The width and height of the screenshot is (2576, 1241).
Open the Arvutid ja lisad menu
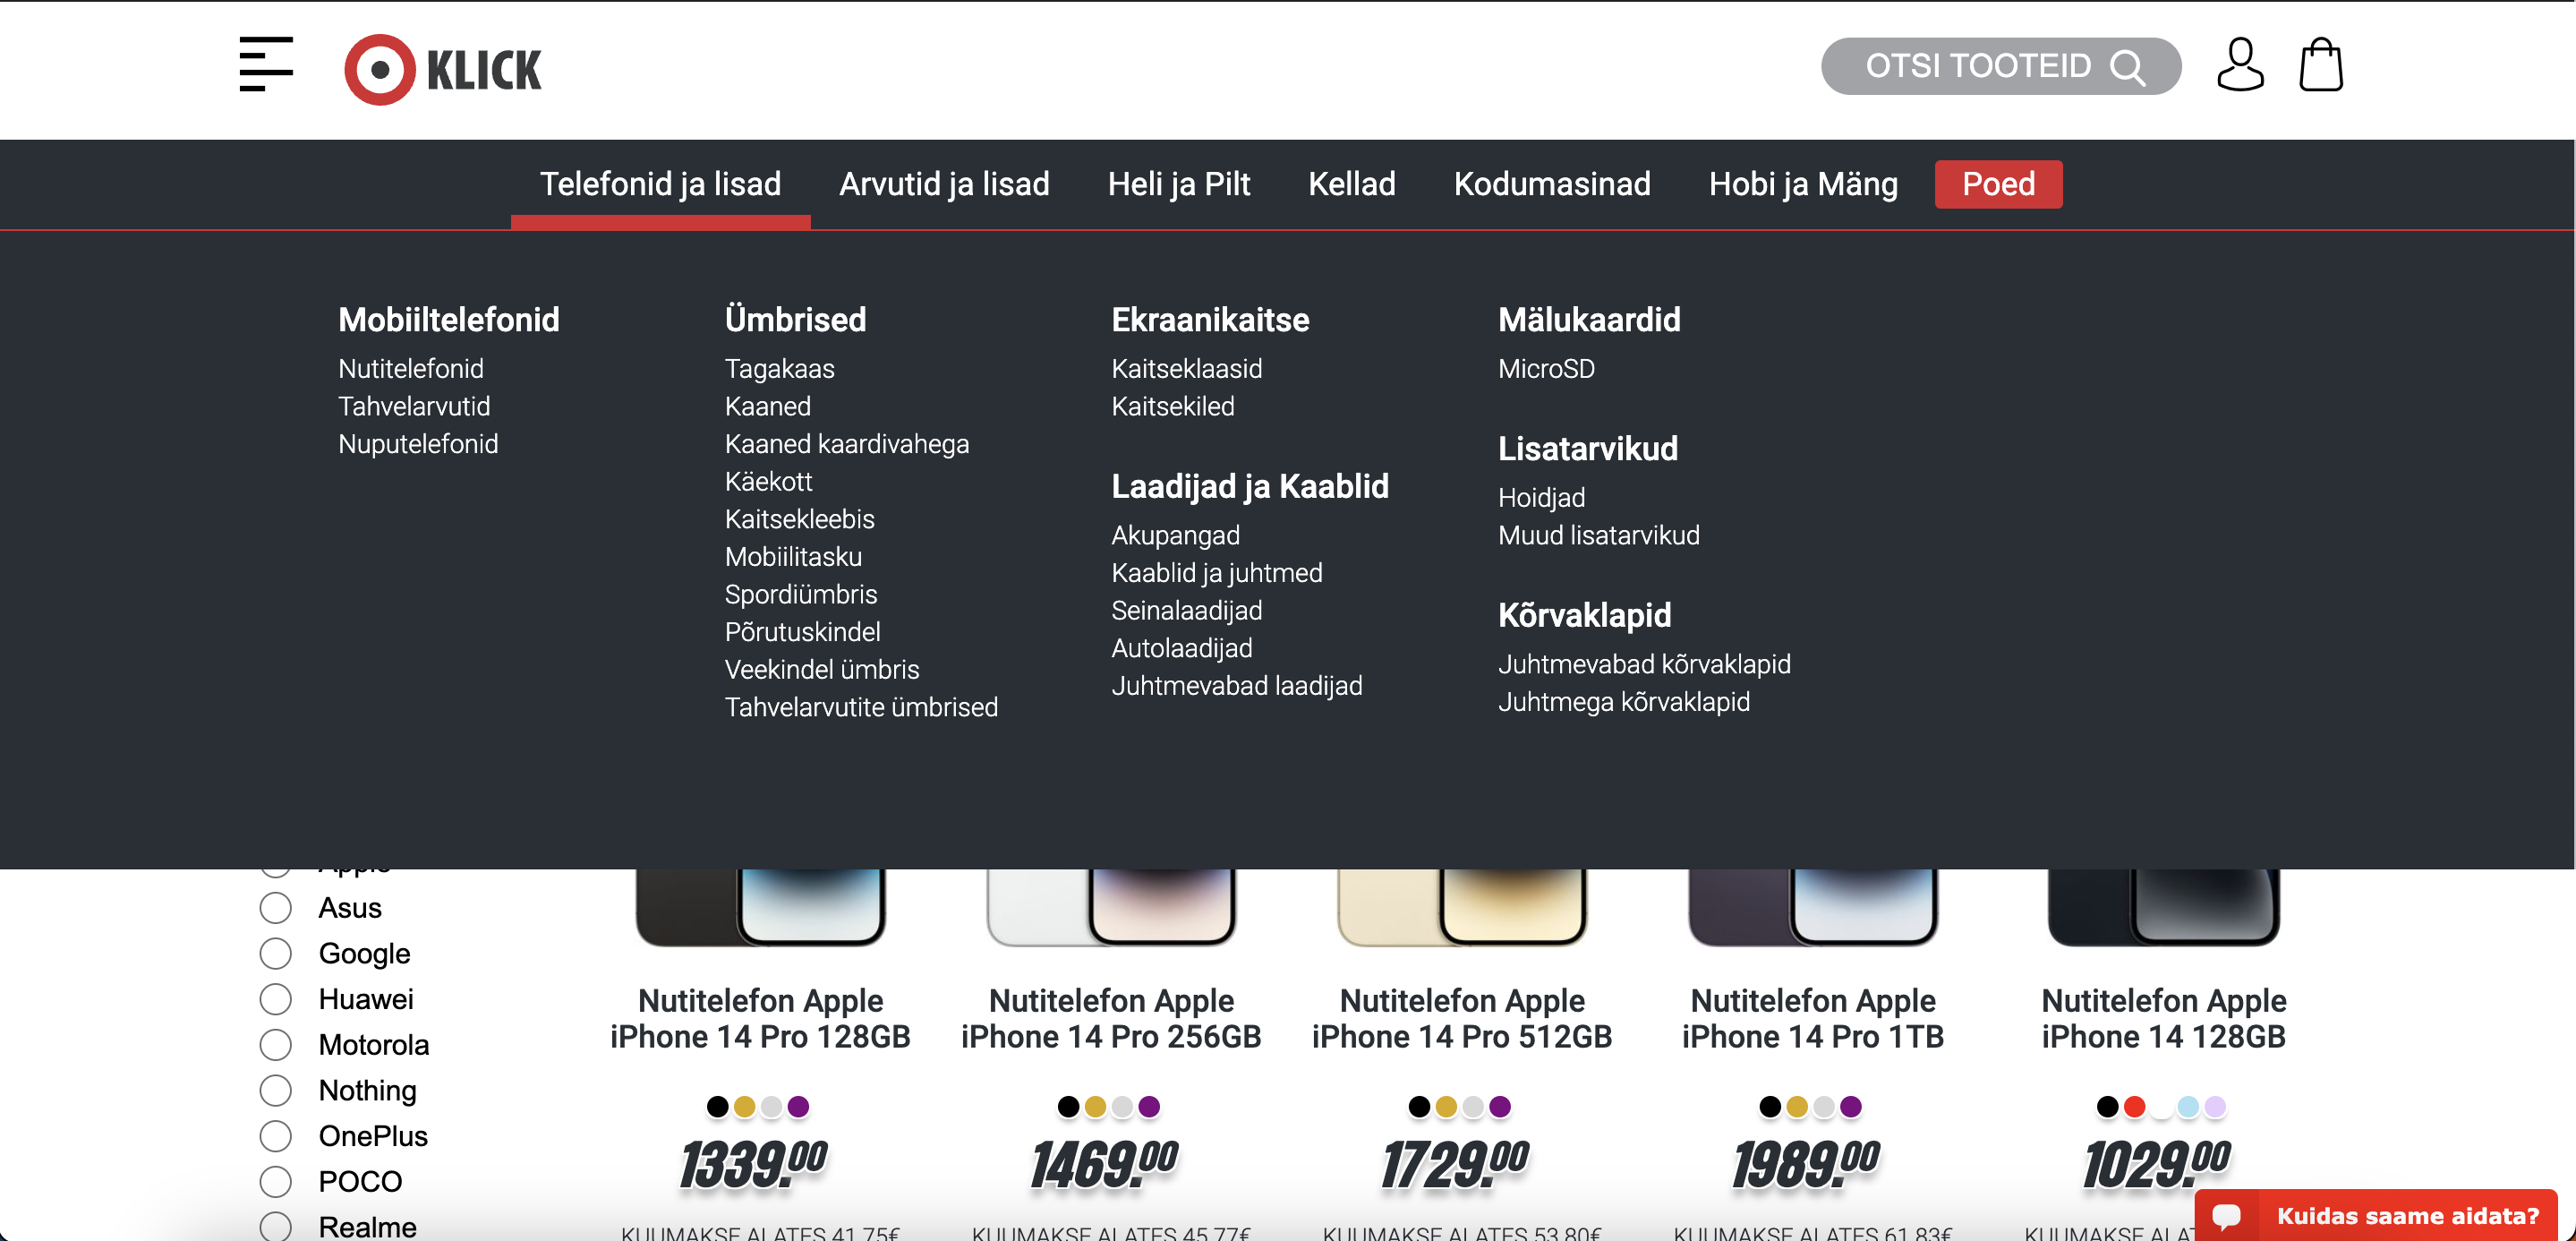point(943,184)
